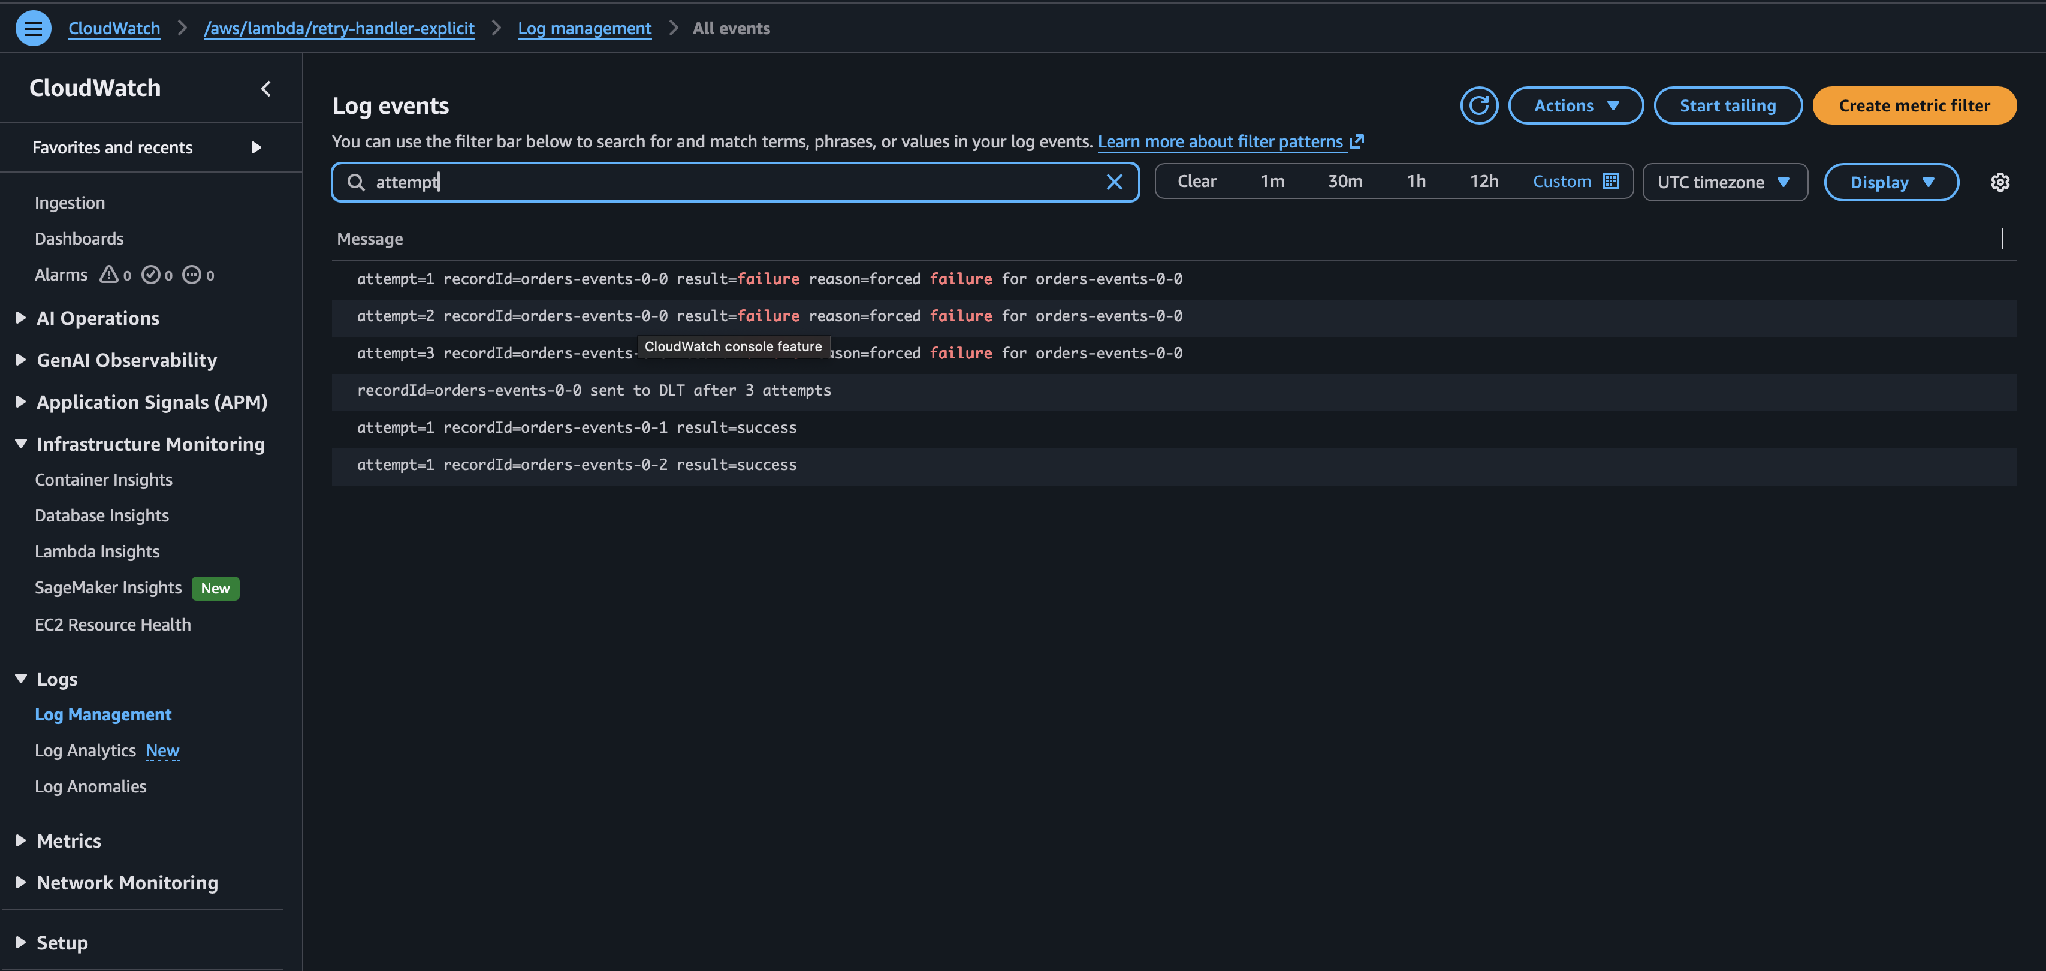Open the UTC timezone dropdown
This screenshot has height=971, width=2046.
(1725, 182)
